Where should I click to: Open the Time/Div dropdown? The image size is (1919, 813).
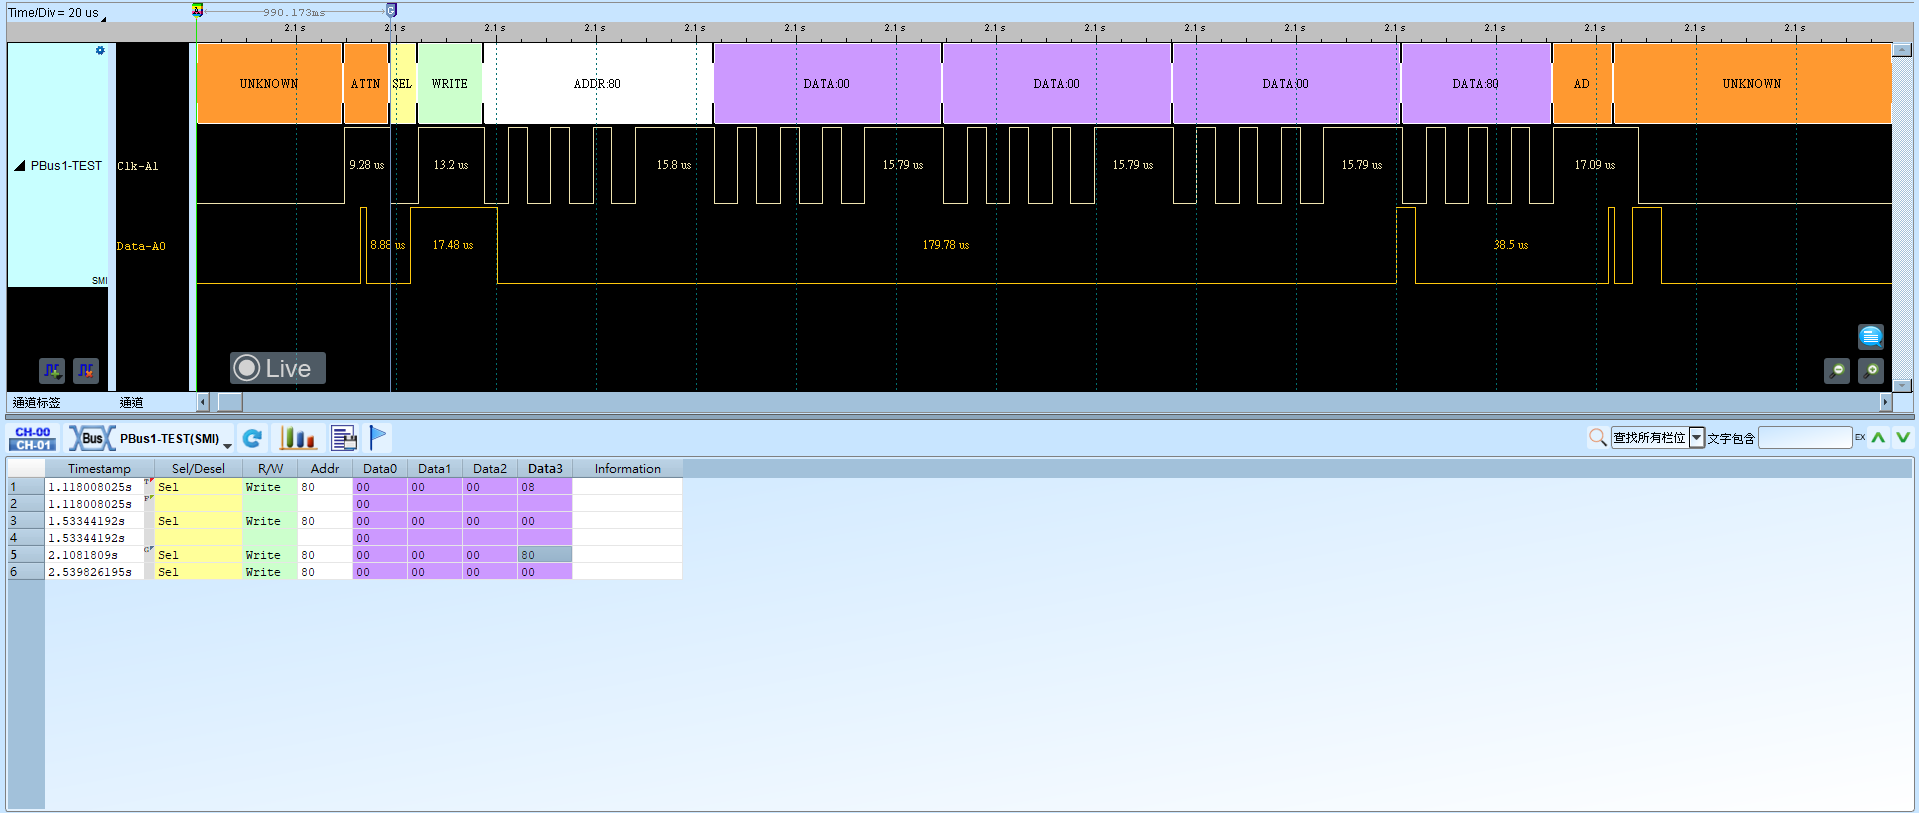click(x=103, y=18)
